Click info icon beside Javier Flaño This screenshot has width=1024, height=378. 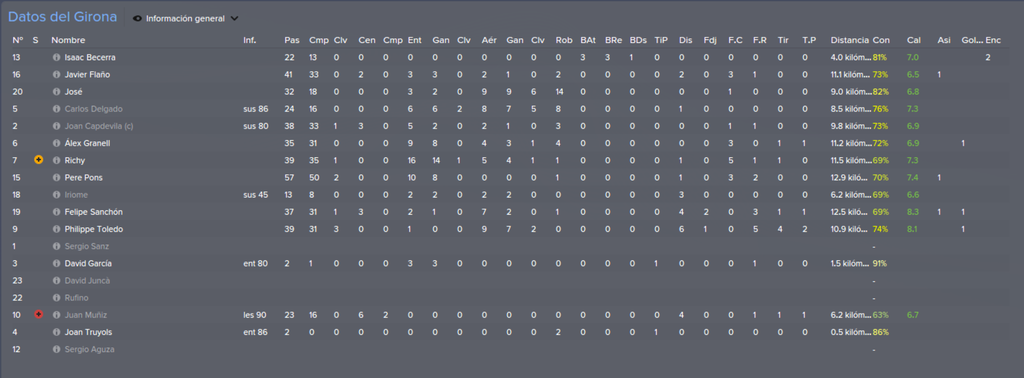click(56, 74)
